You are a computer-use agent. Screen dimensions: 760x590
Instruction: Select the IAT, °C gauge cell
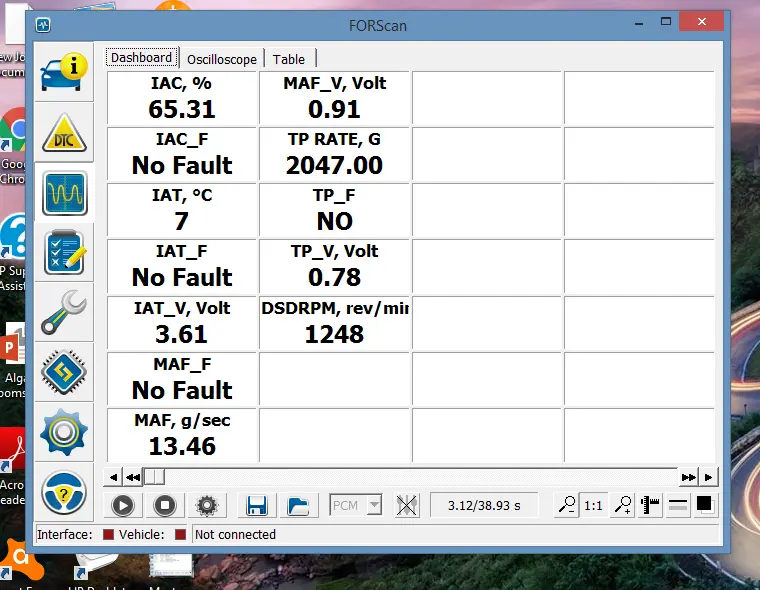pyautogui.click(x=182, y=210)
